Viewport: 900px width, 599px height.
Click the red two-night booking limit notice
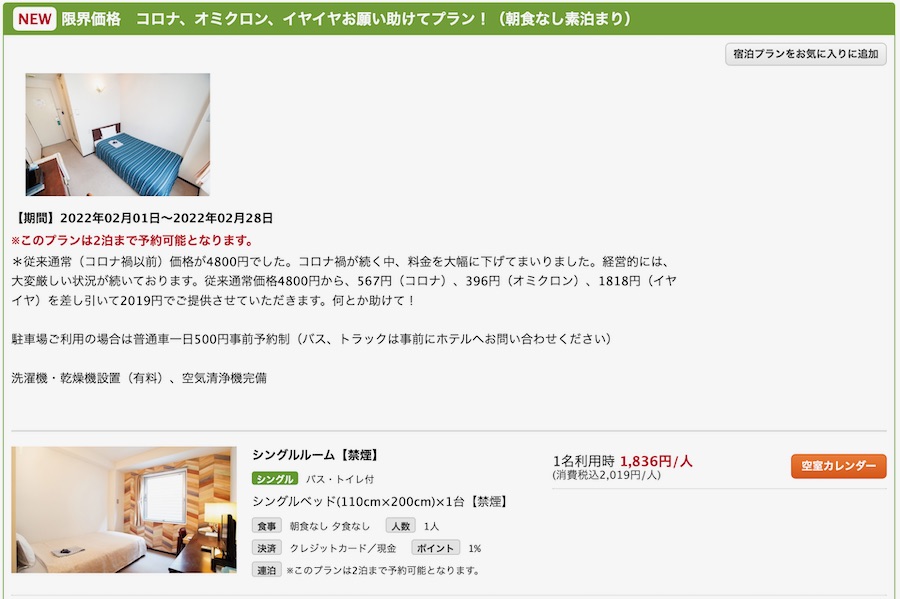pyautogui.click(x=132, y=240)
